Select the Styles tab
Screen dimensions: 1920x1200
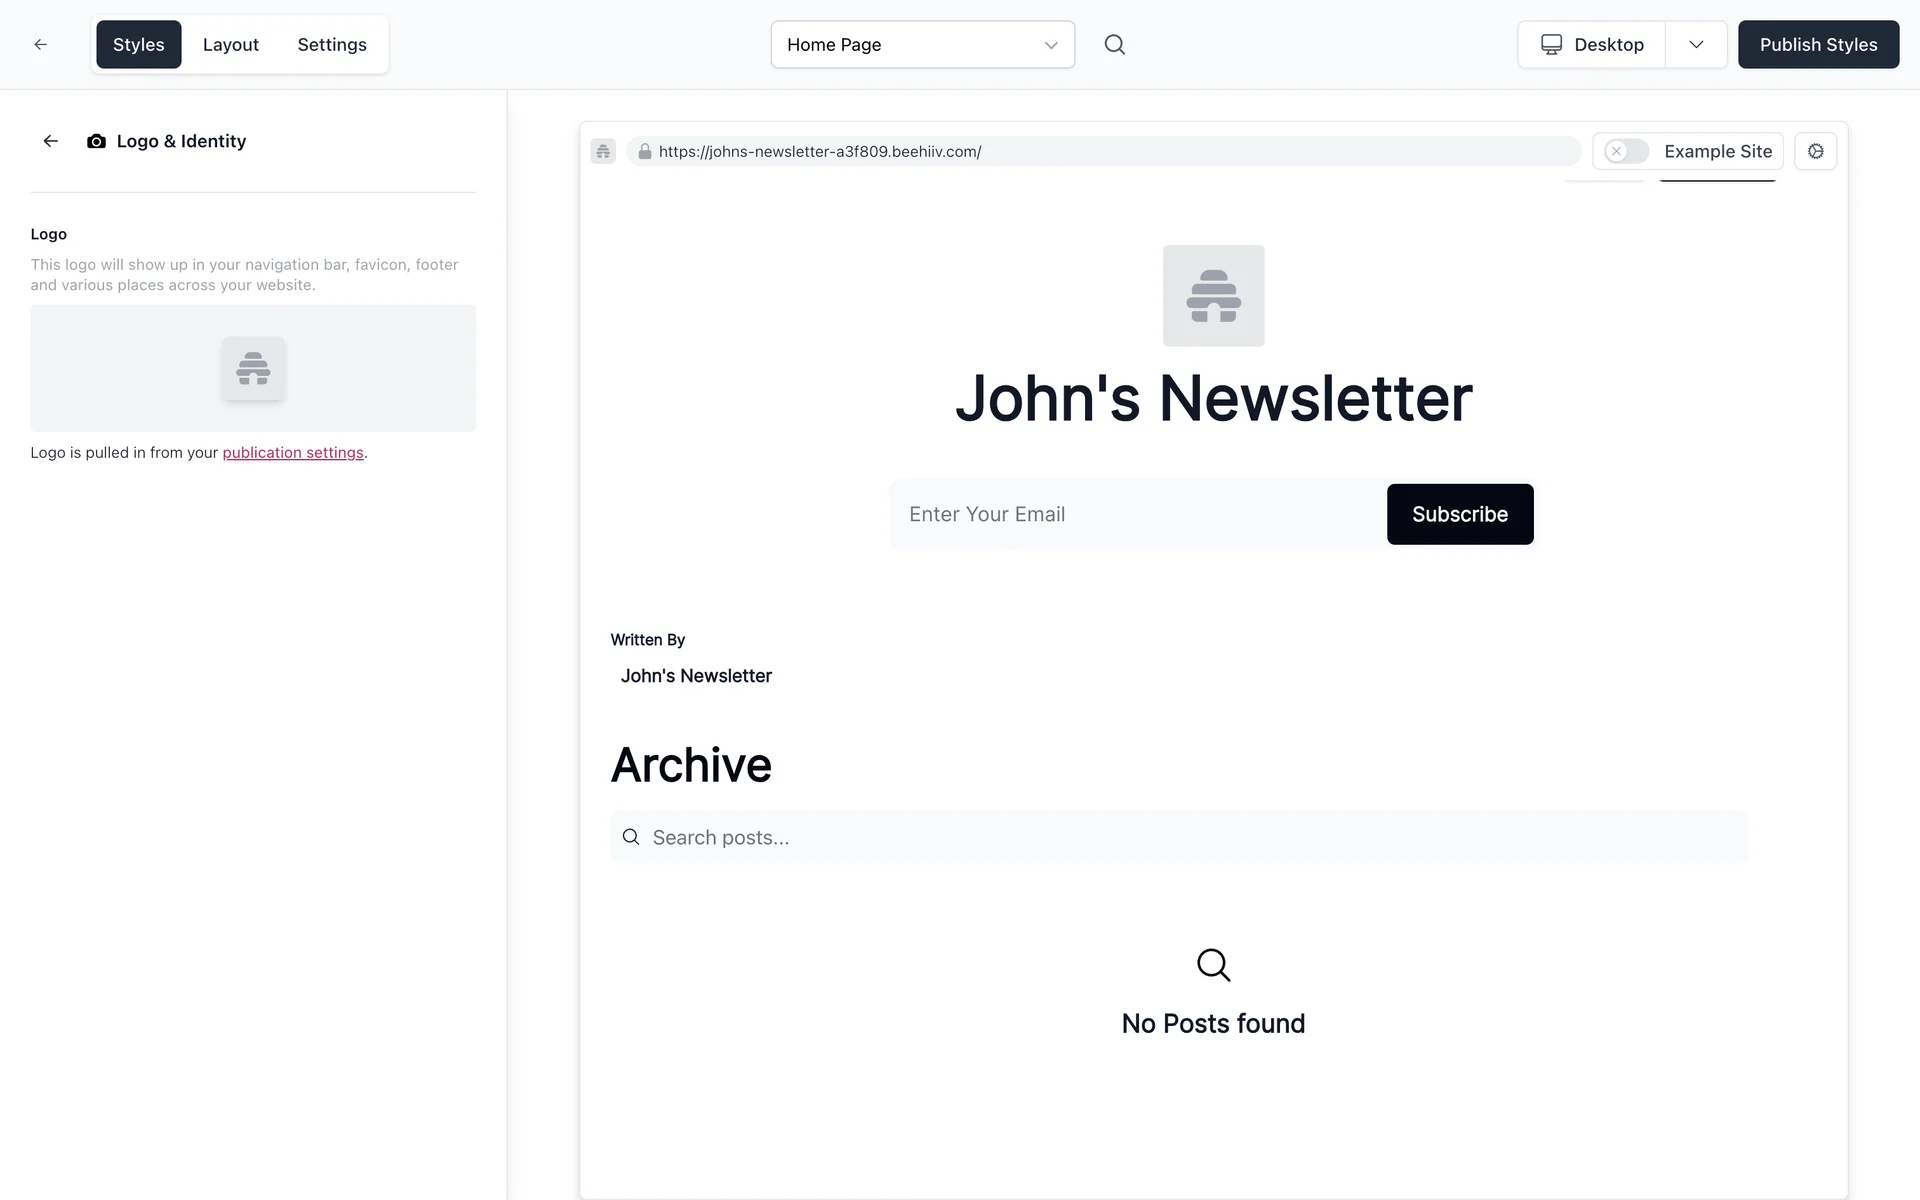pos(138,44)
